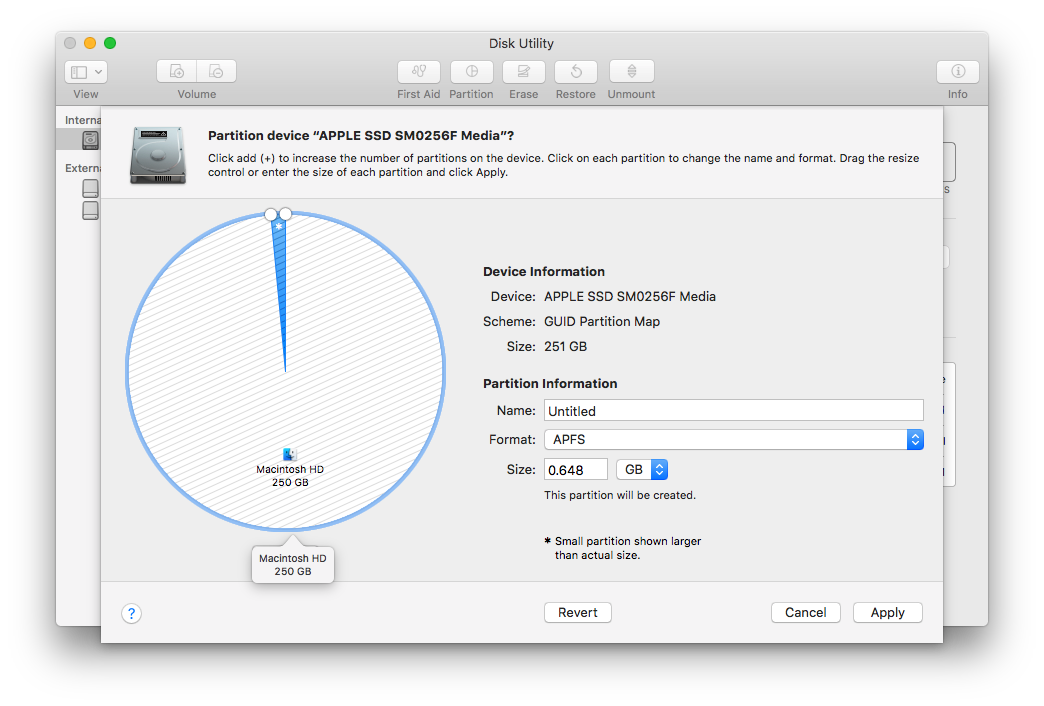Run First Aid from the toolbar
Screen dimensions: 1044x706
(x=419, y=71)
